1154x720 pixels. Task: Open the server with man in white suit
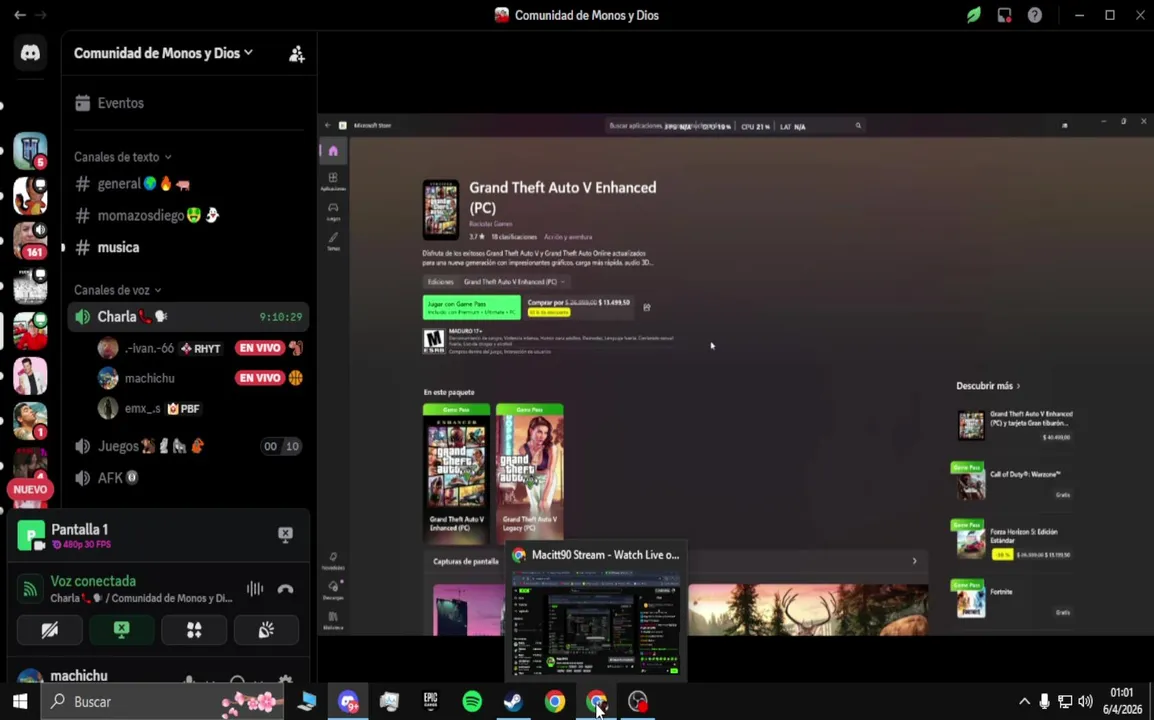click(x=30, y=376)
